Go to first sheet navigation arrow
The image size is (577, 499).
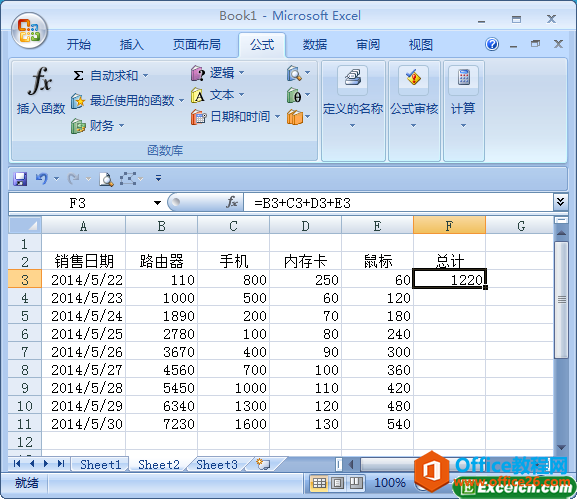[x=17, y=464]
